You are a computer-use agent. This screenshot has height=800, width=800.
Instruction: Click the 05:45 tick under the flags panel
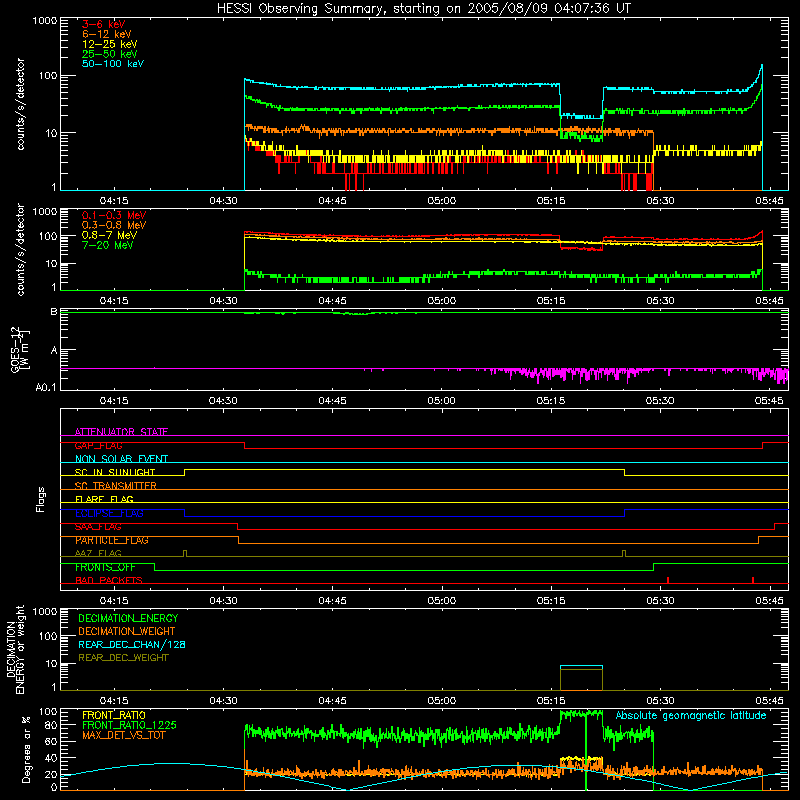tap(769, 601)
